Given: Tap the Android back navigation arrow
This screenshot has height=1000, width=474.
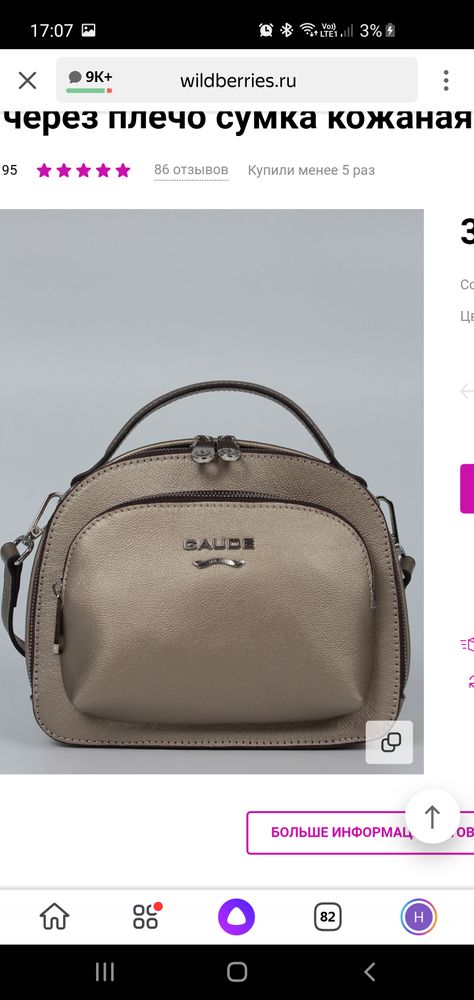Looking at the screenshot, I should 369,971.
